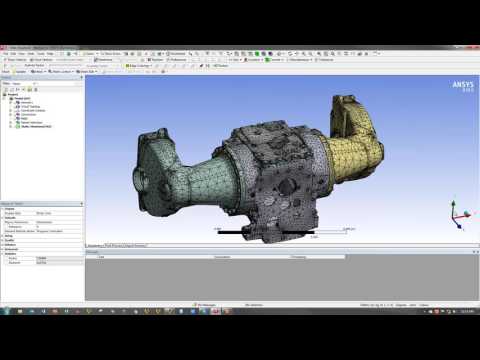The width and height of the screenshot is (480, 360).
Task: Click the Windows Start button
Action: (x=6, y=311)
